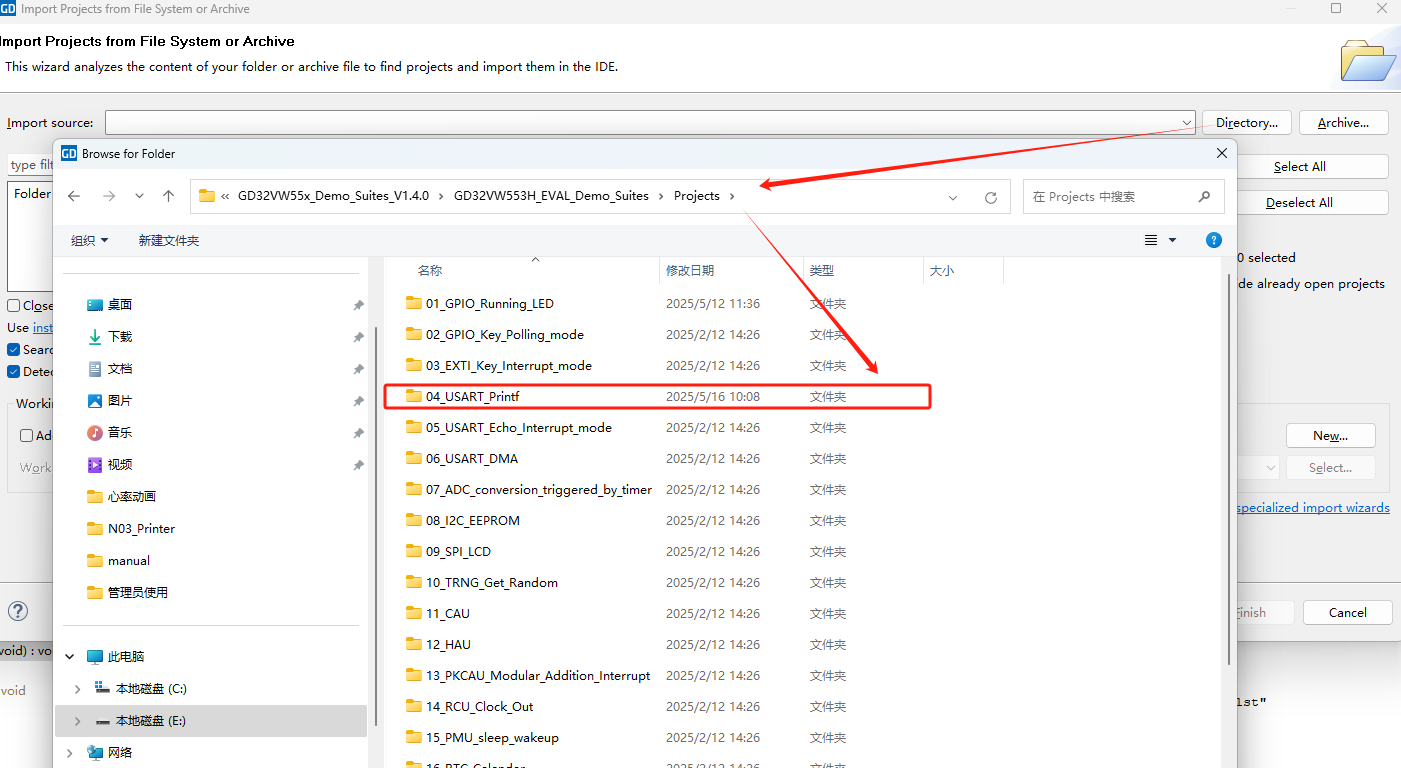Open the blue Help icon
Screen dimensions: 1401x768
coord(1213,240)
